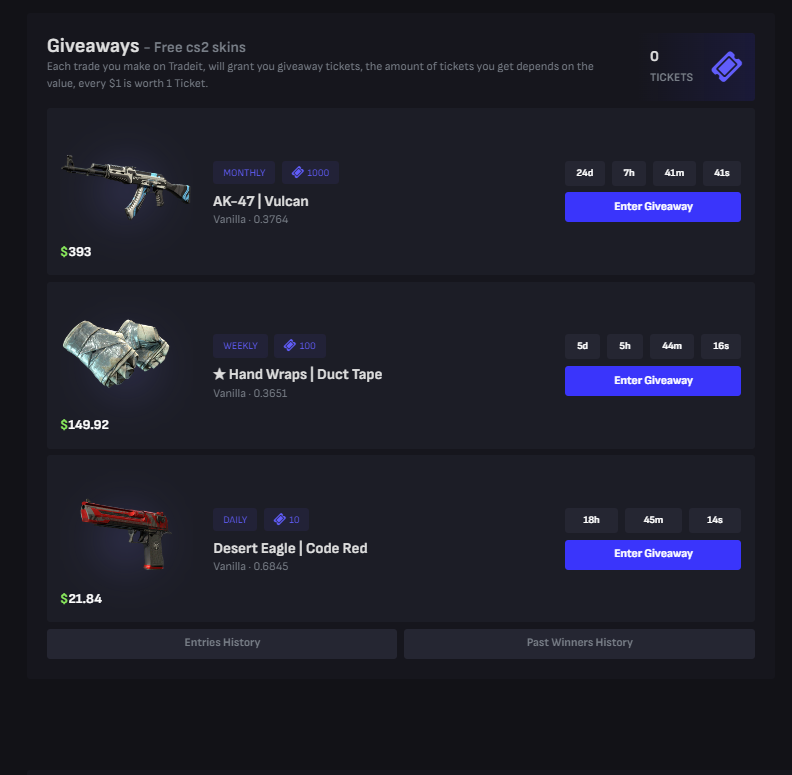Image resolution: width=792 pixels, height=775 pixels.
Task: Open the AK-47 Vulcan skin image
Action: click(126, 186)
